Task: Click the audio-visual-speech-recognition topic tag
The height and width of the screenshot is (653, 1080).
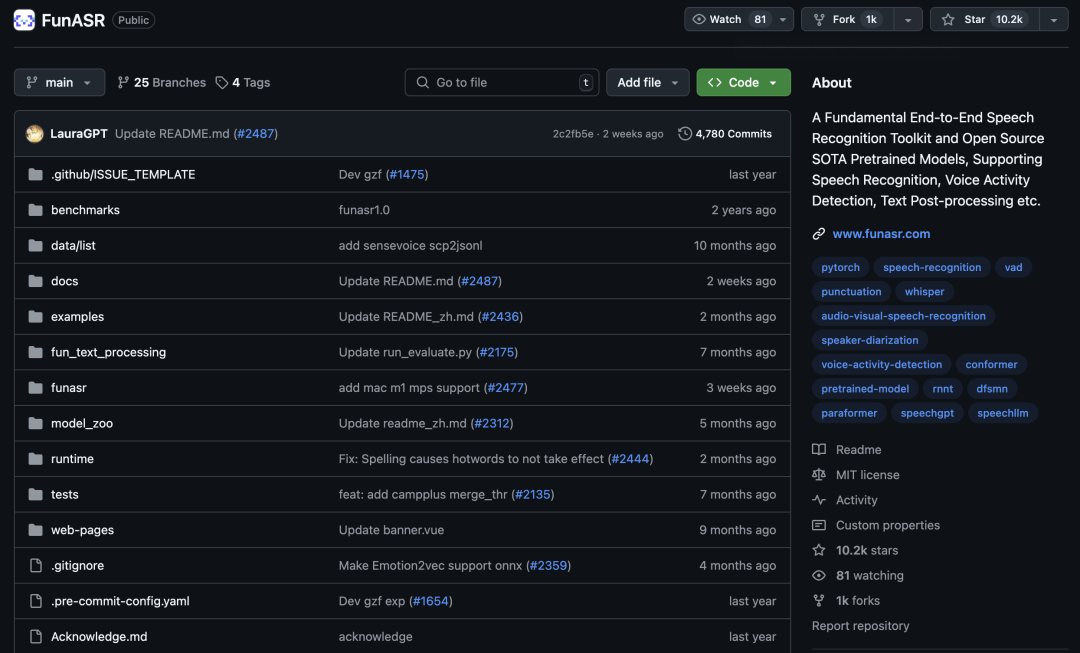Action: pyautogui.click(x=903, y=316)
